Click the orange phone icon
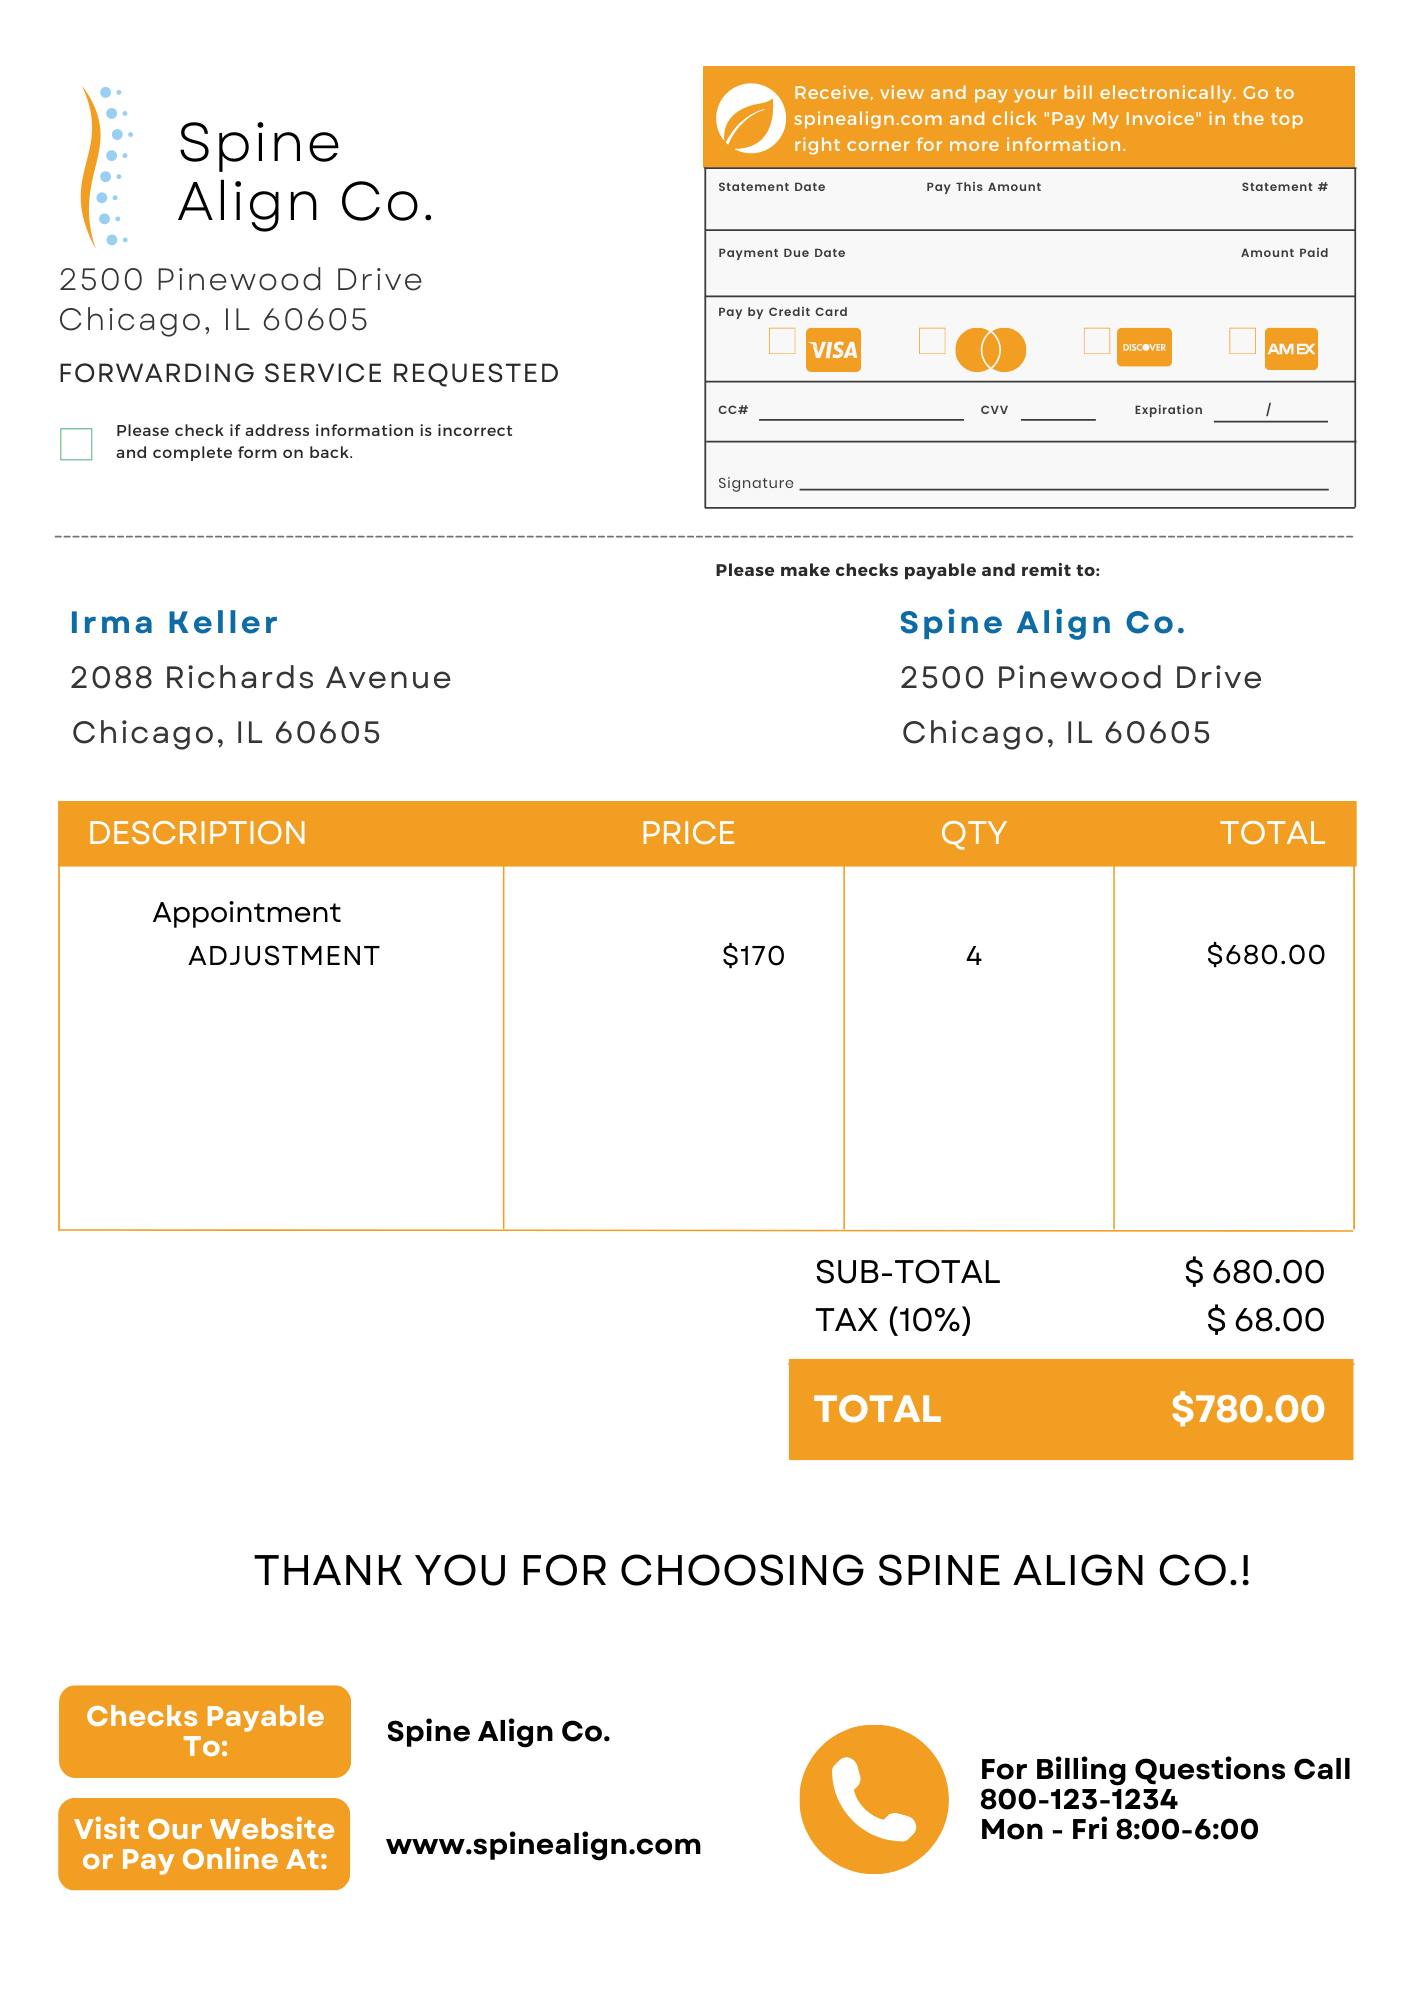Image resolution: width=1414 pixels, height=2000 pixels. coord(874,1799)
